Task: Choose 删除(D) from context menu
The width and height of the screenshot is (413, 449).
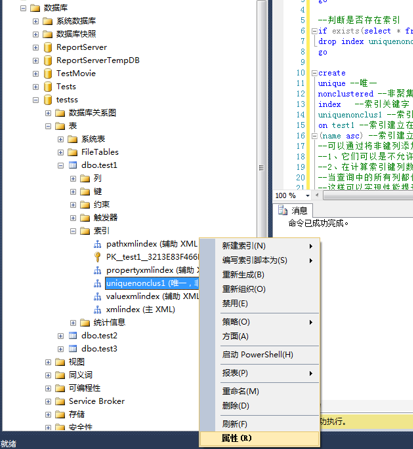Action: point(268,406)
